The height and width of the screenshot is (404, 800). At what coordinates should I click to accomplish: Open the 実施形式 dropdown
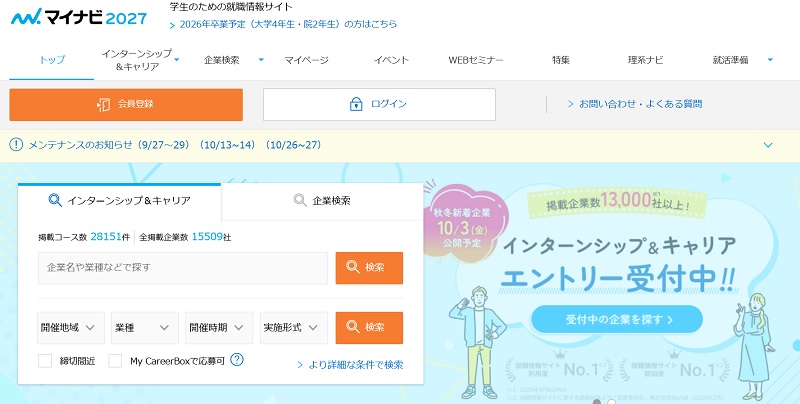(294, 327)
